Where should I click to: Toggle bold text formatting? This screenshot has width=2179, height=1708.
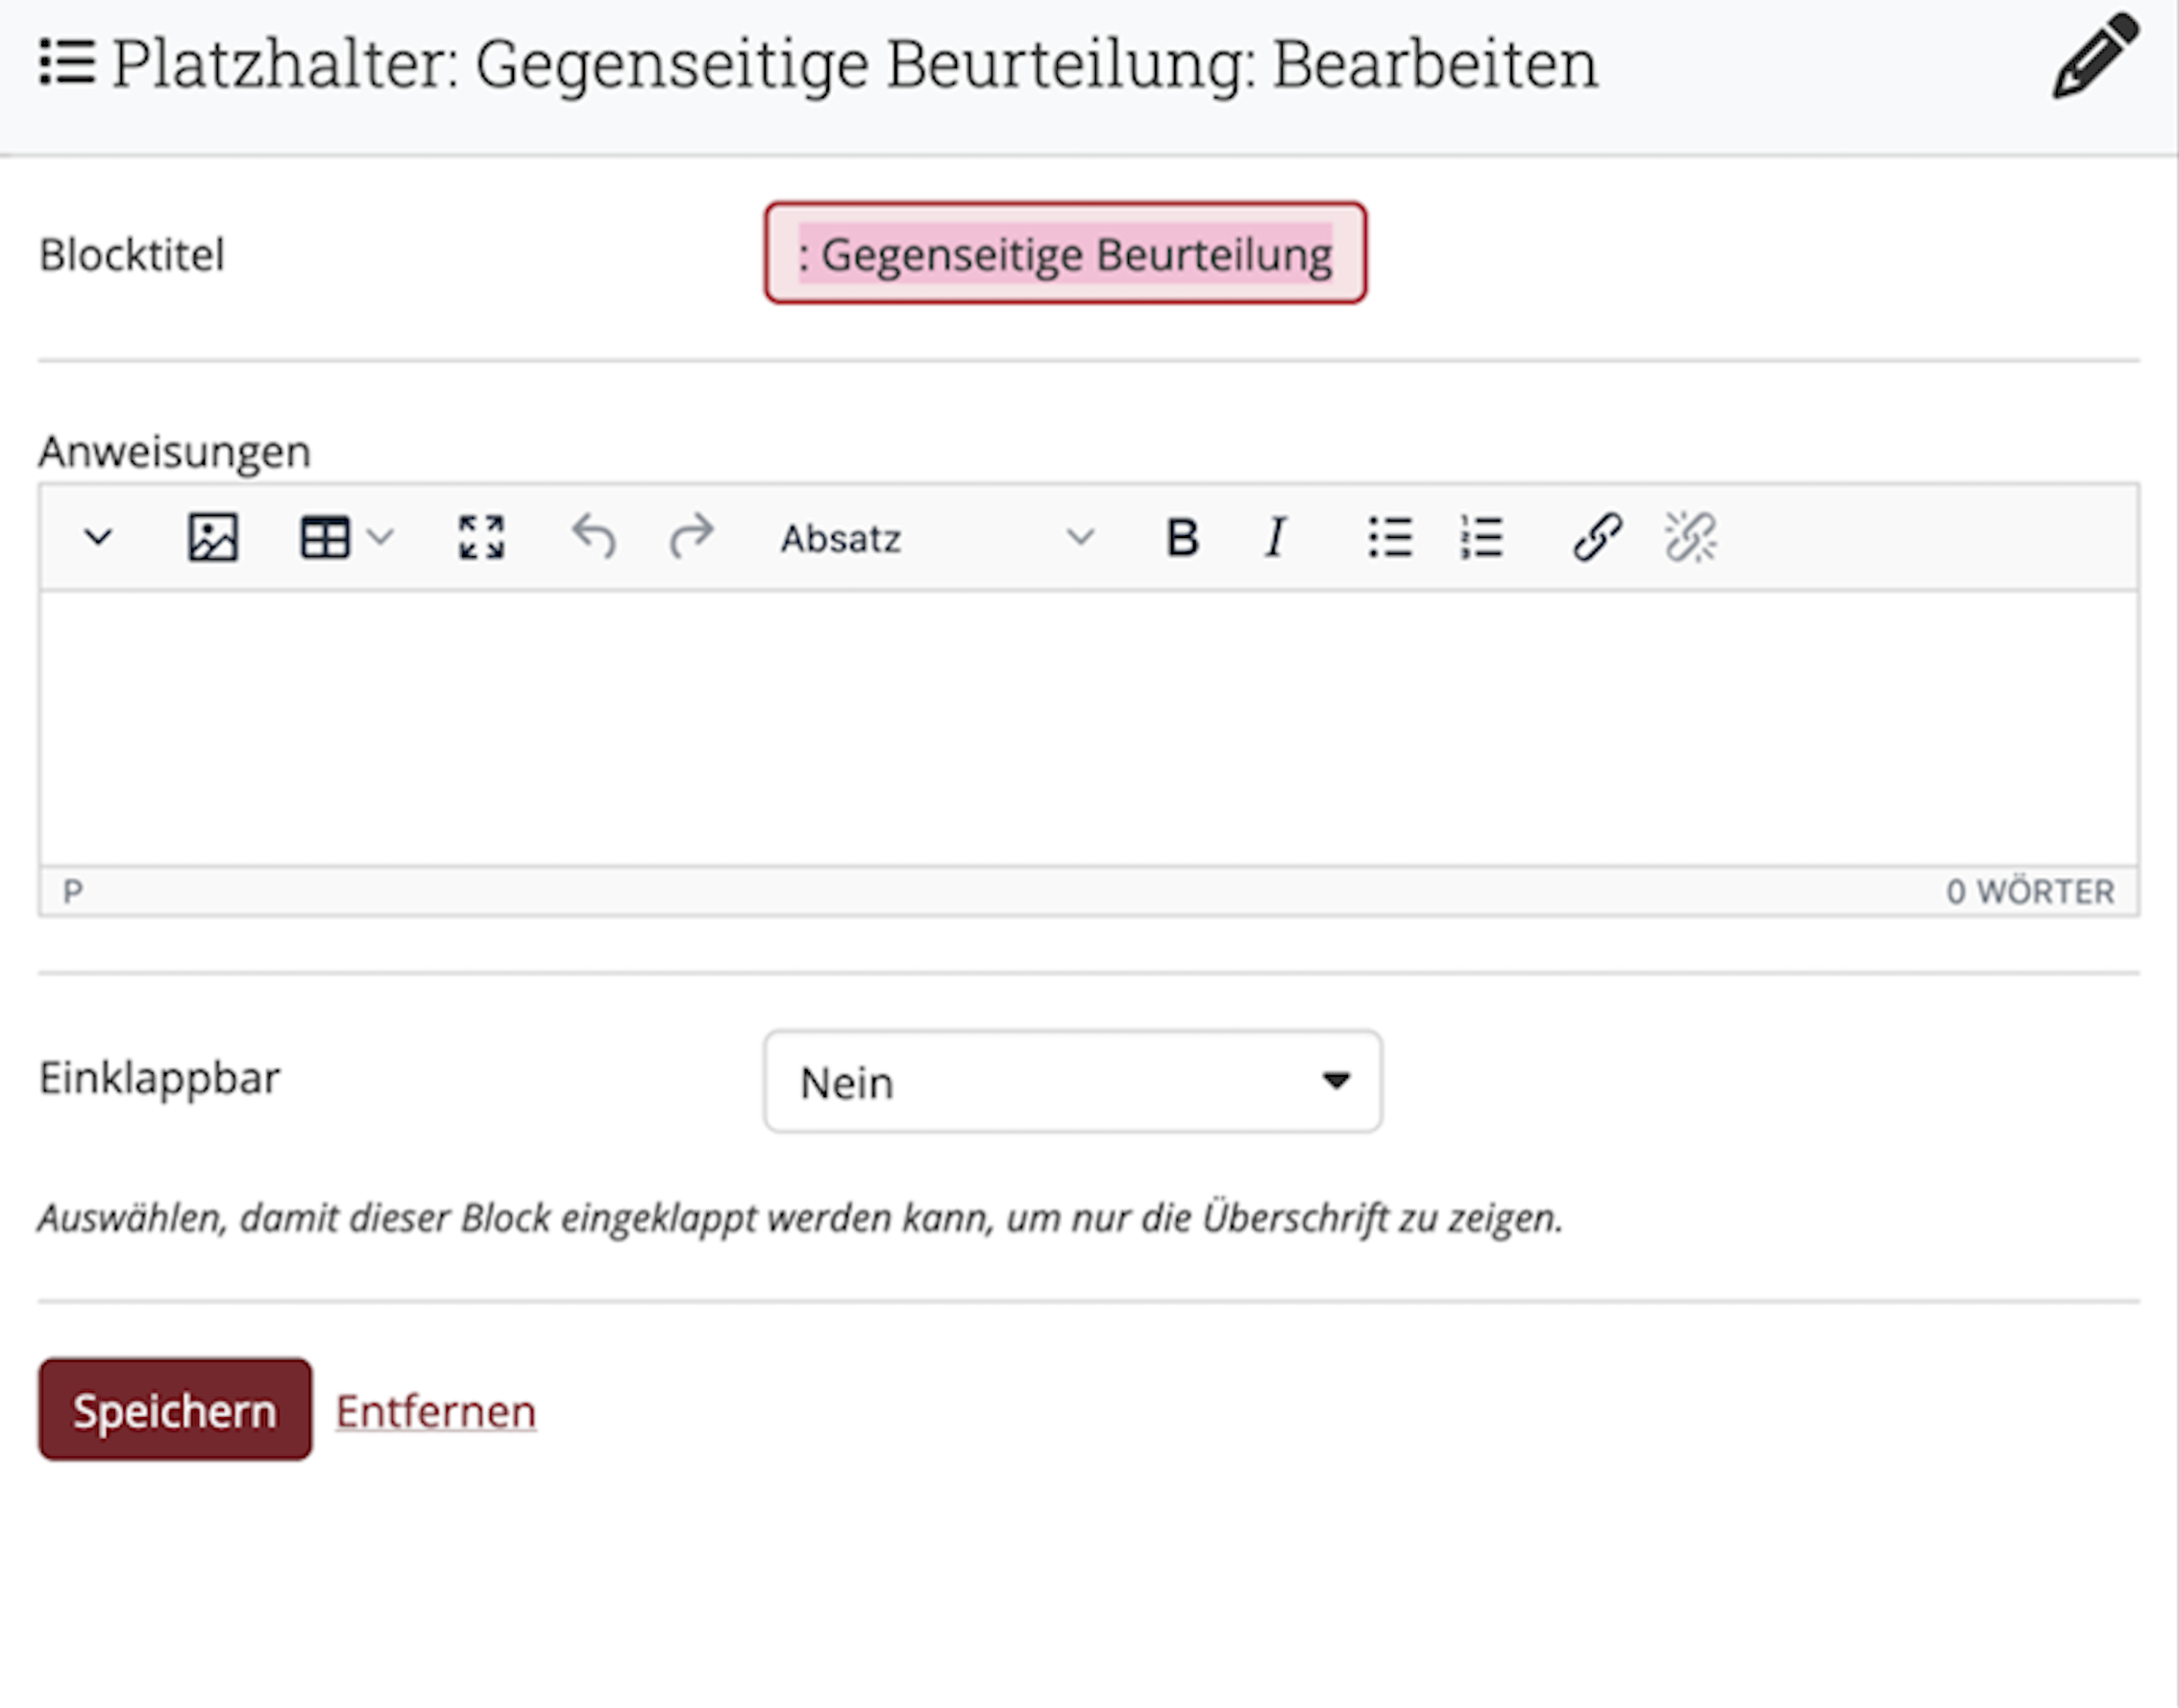(1182, 538)
